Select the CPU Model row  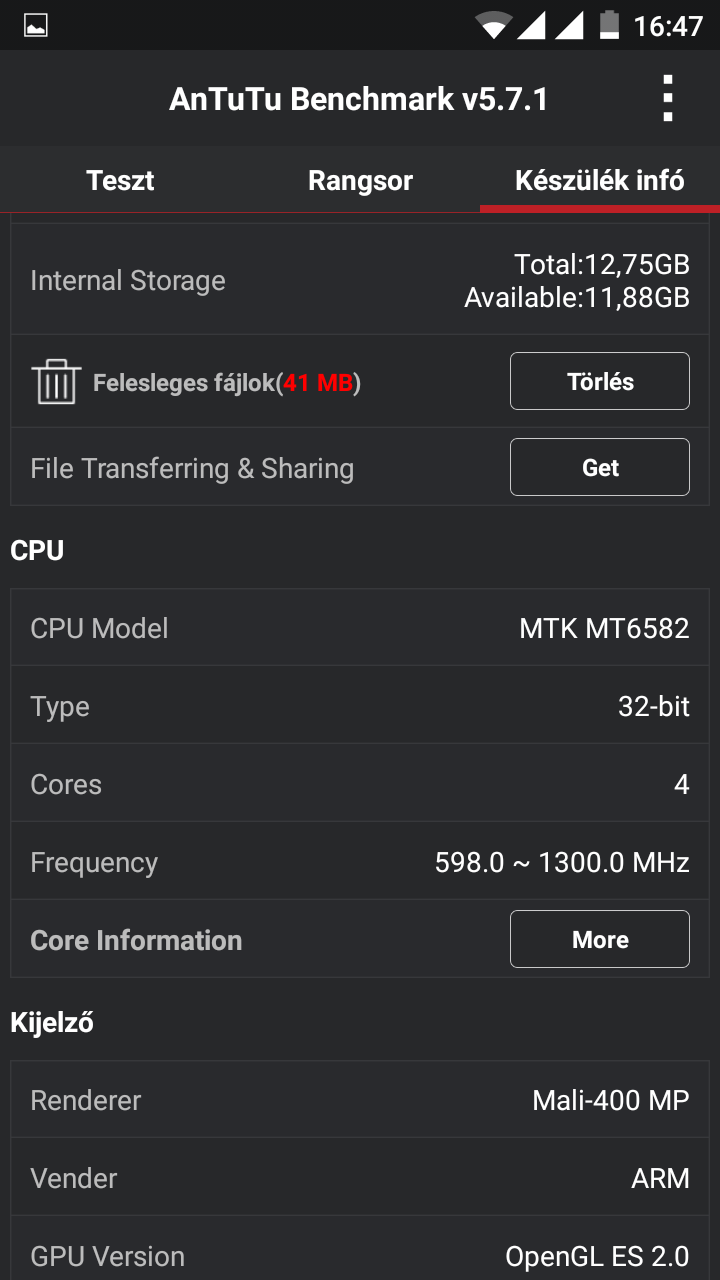[x=360, y=628]
